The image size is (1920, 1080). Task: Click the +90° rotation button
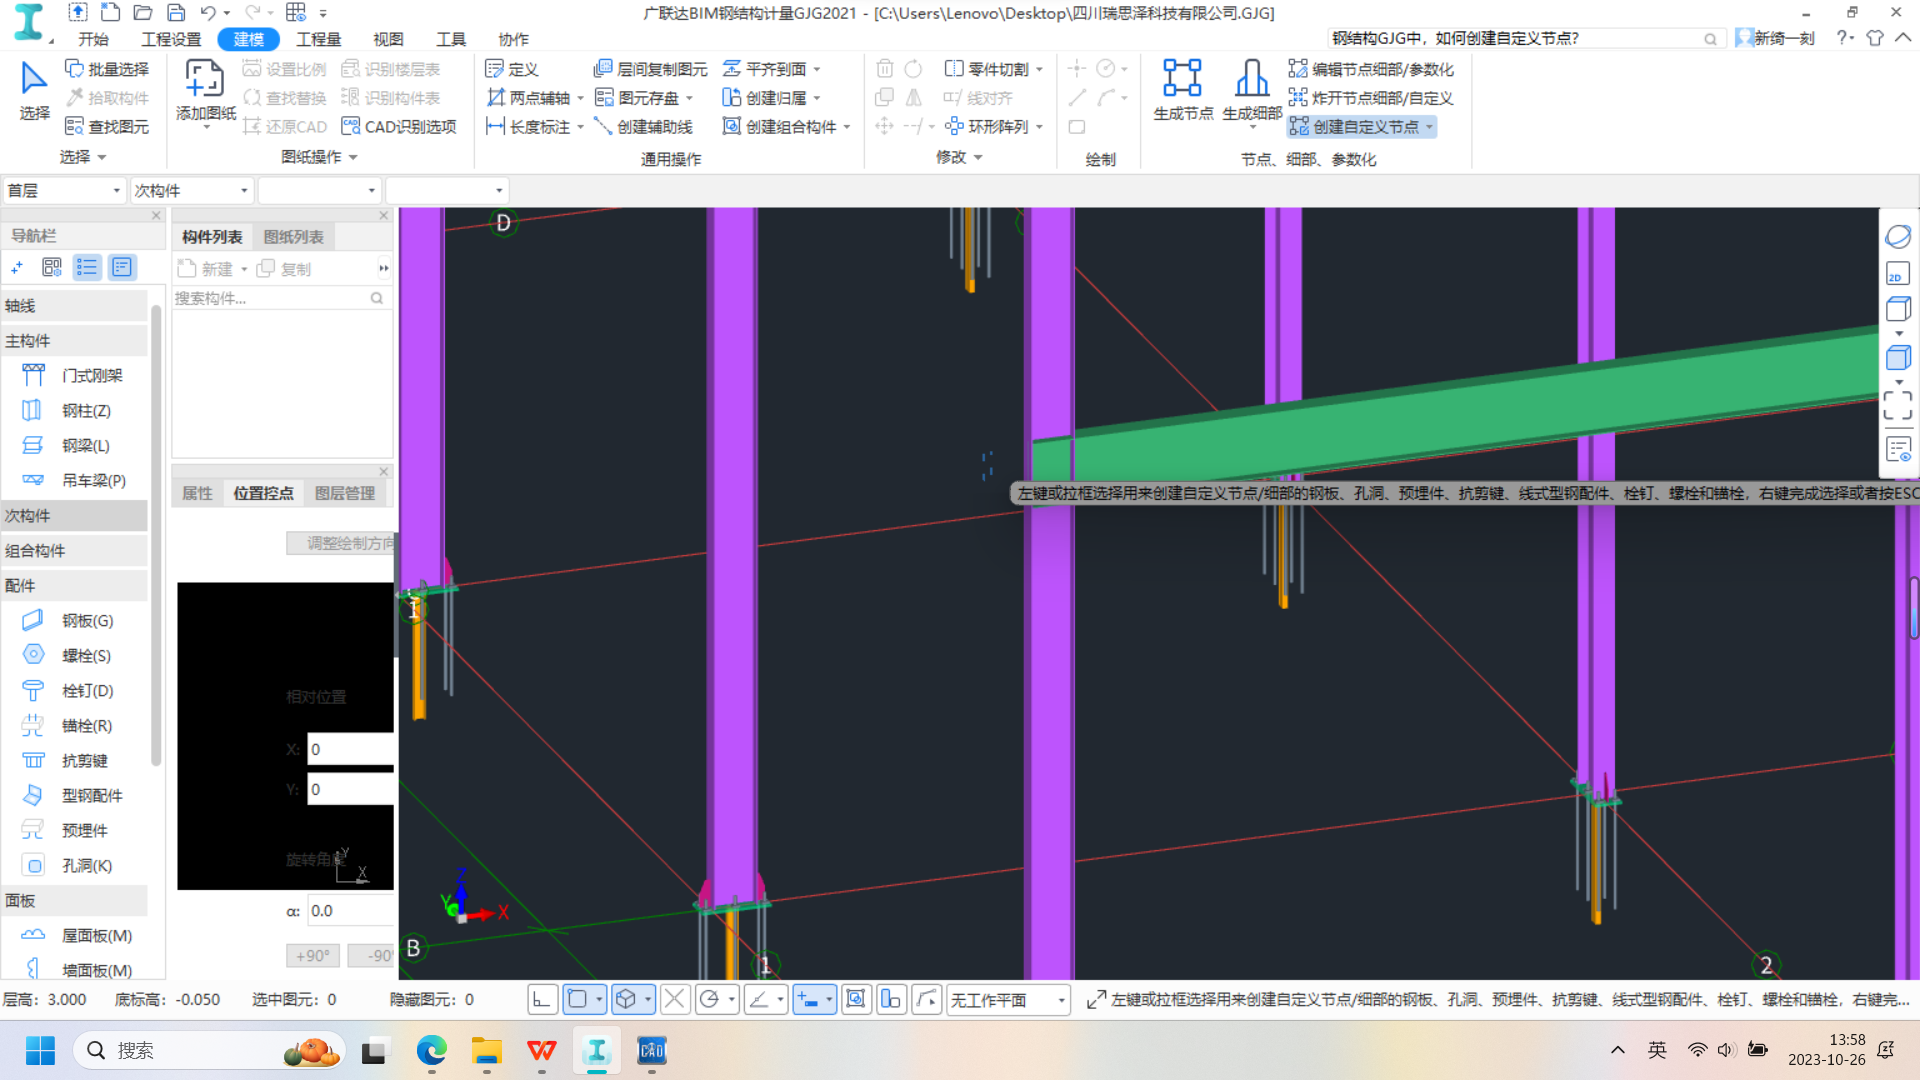(x=313, y=956)
